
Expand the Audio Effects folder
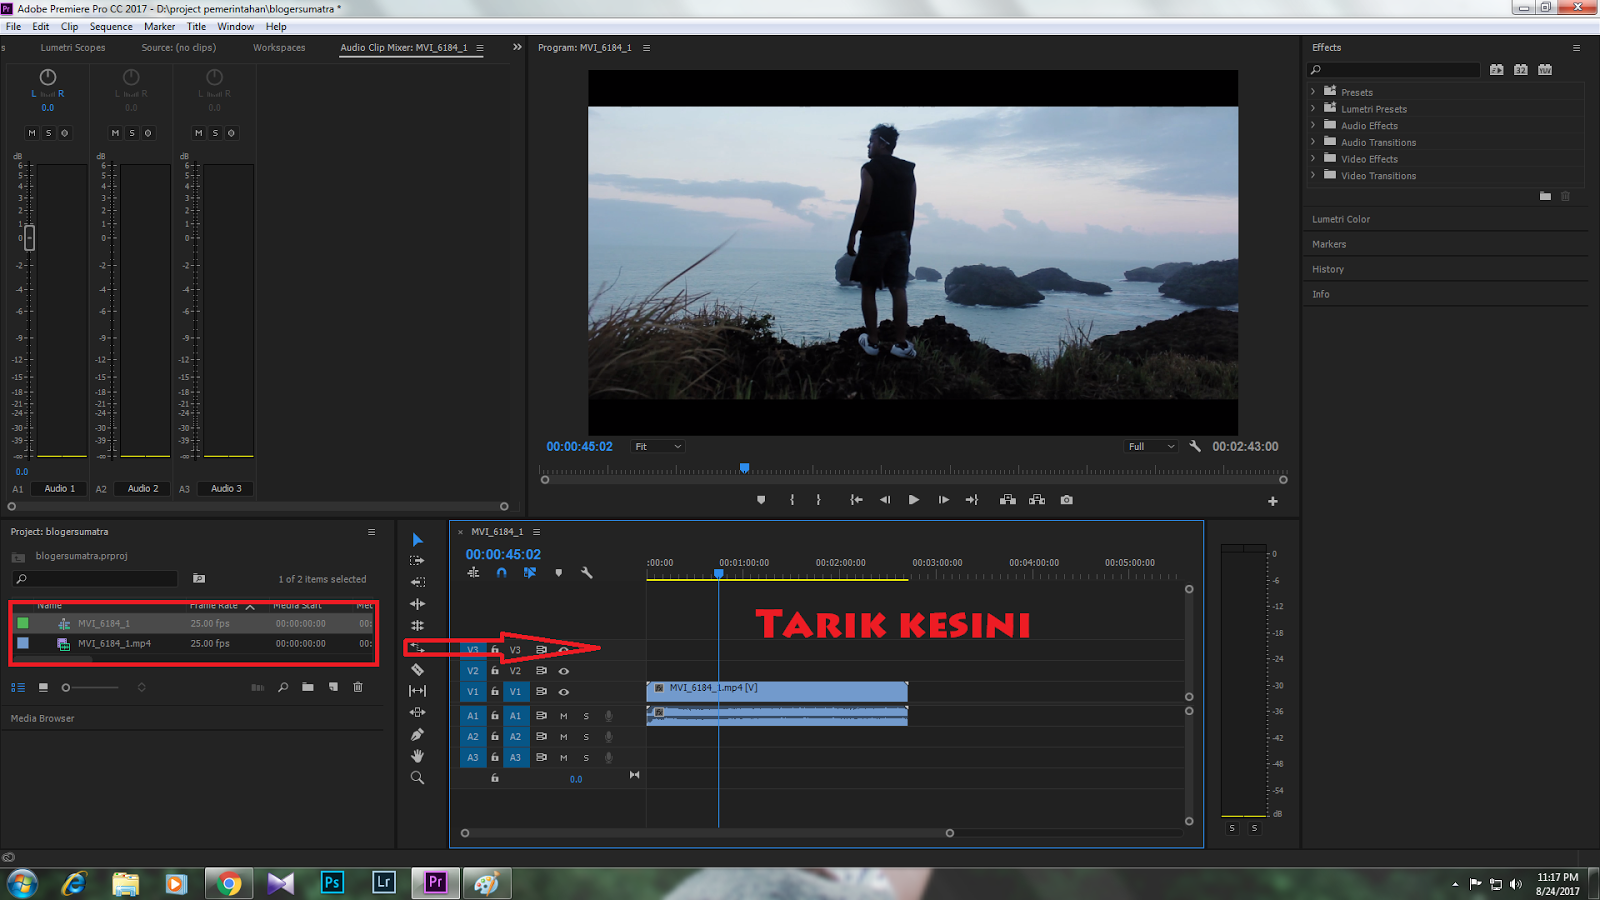[x=1313, y=125]
